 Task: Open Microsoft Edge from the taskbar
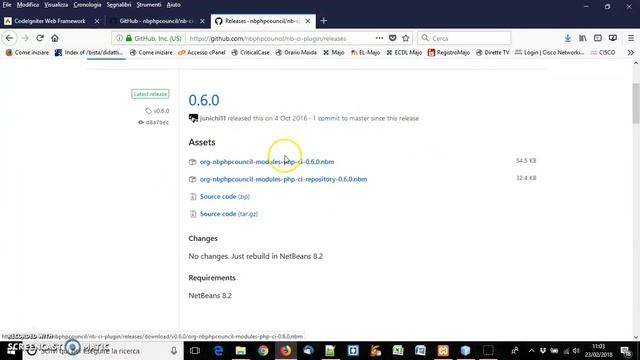click(x=218, y=351)
